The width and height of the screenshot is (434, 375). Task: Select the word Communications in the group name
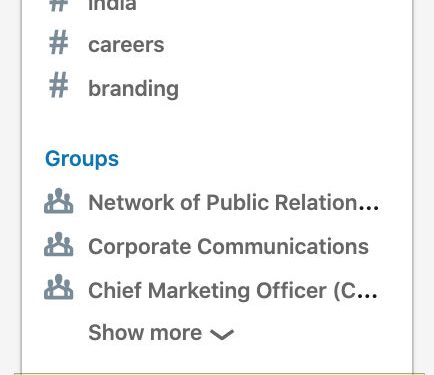283,246
